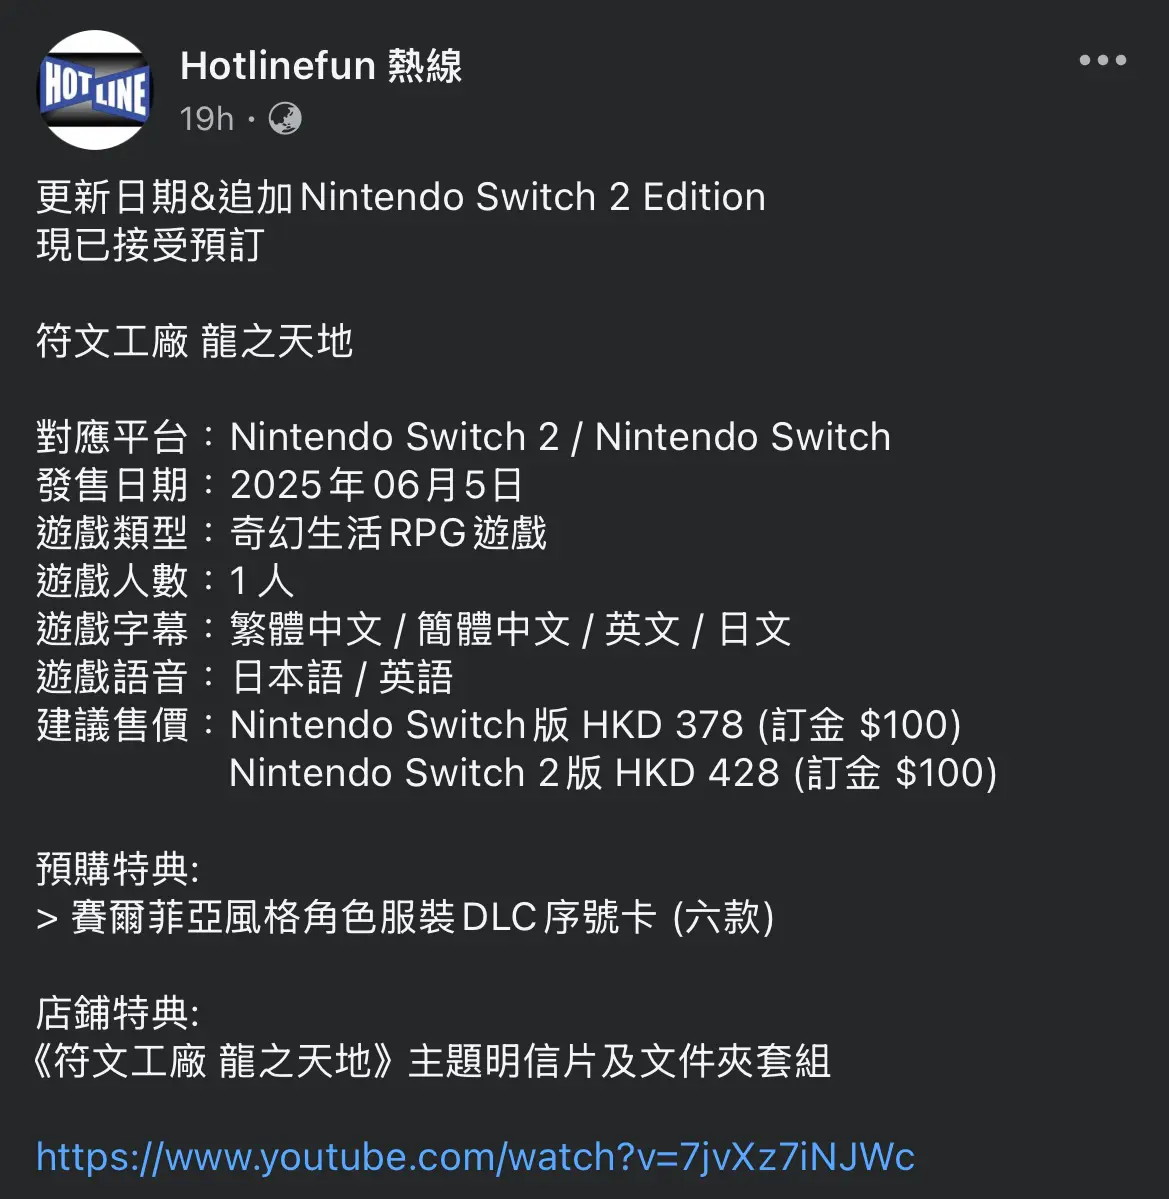This screenshot has height=1199, width=1169.
Task: Click the 19h post timestamp
Action: pos(206,119)
